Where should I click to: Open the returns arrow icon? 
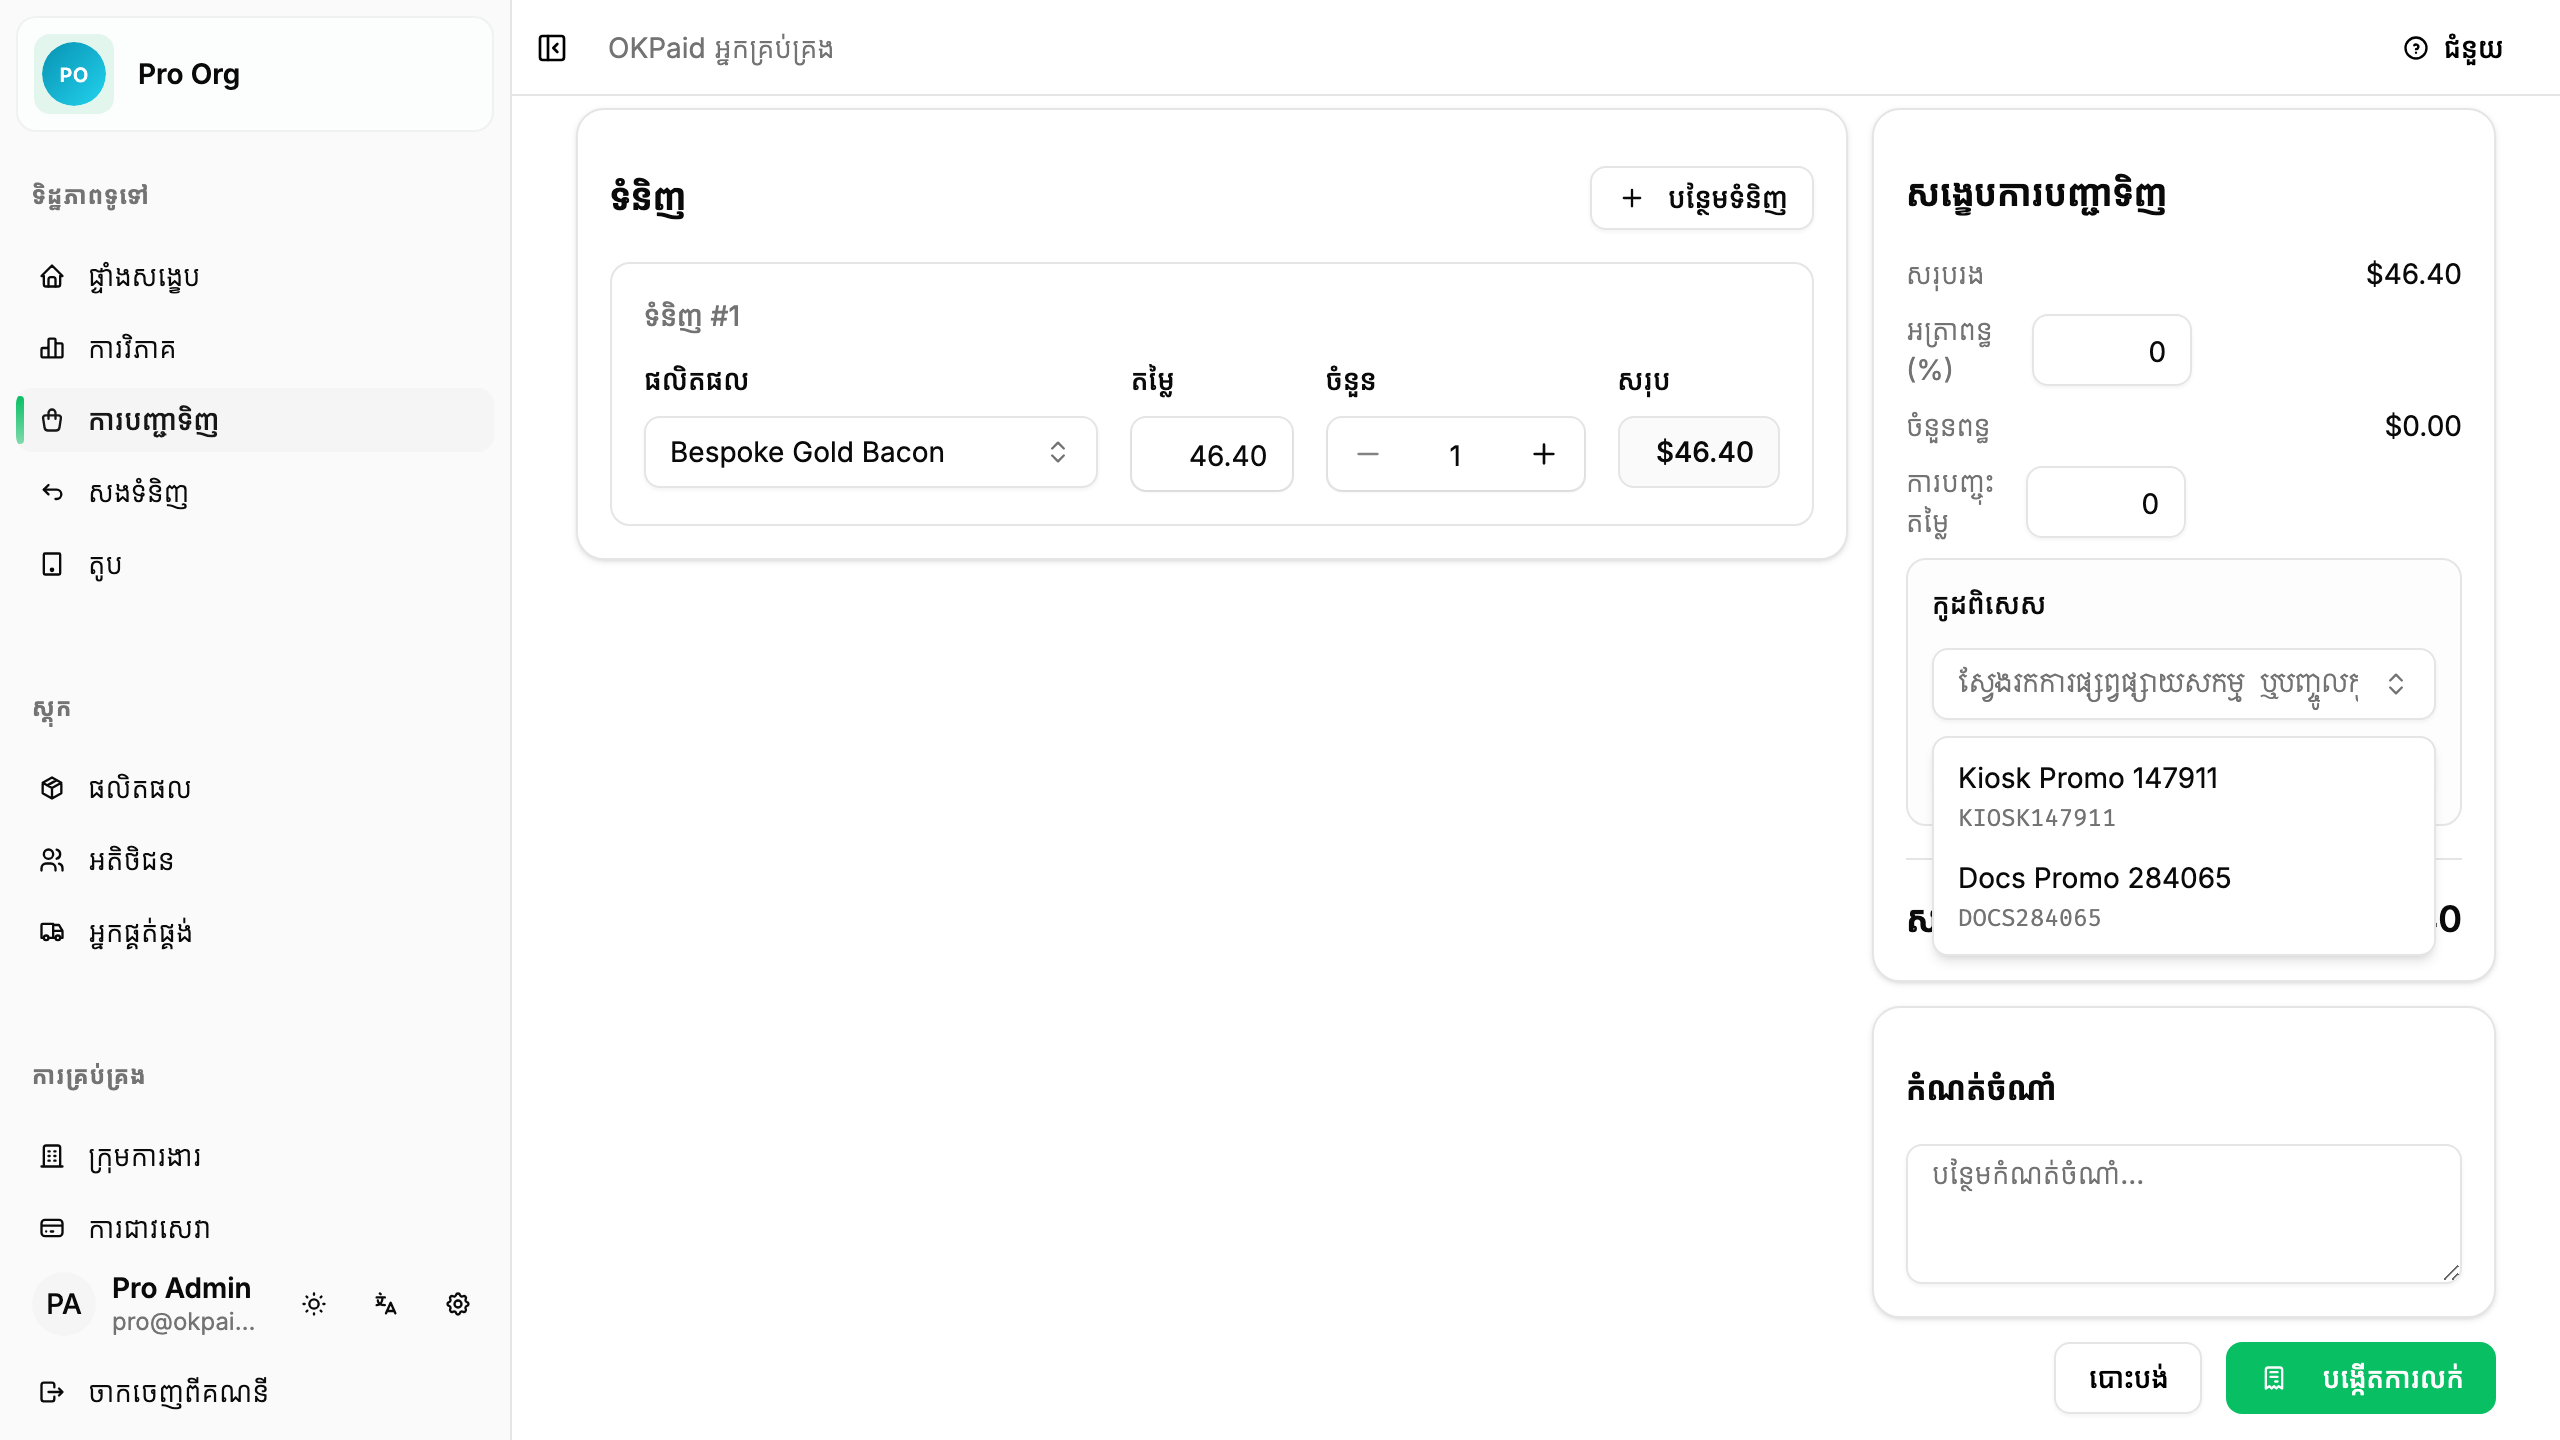point(52,492)
